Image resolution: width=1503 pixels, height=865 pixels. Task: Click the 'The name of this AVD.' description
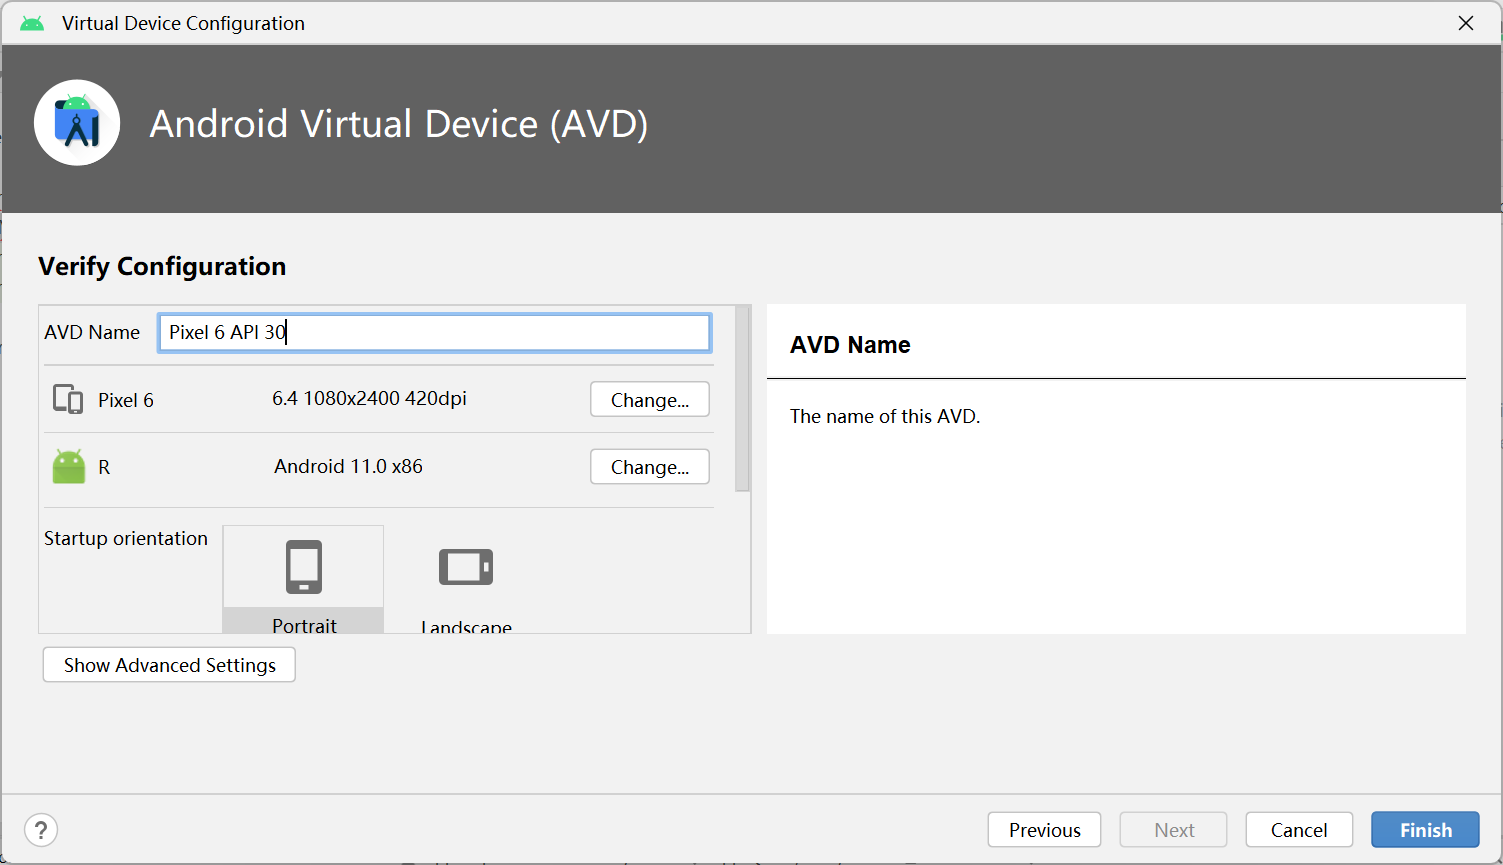click(x=885, y=416)
